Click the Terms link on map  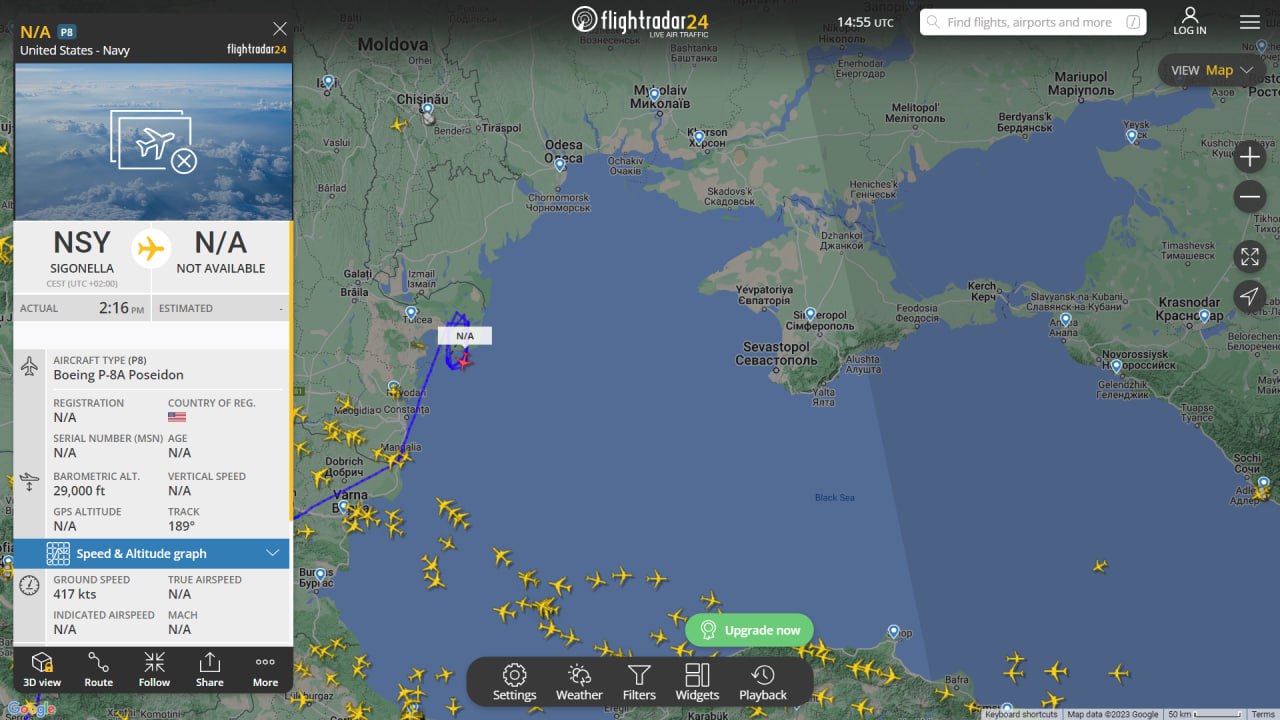coord(1263,714)
